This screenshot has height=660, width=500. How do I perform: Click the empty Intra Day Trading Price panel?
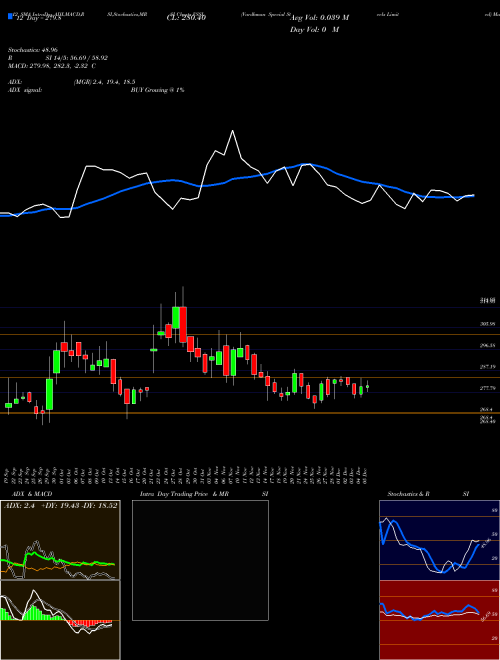[x=200, y=560]
